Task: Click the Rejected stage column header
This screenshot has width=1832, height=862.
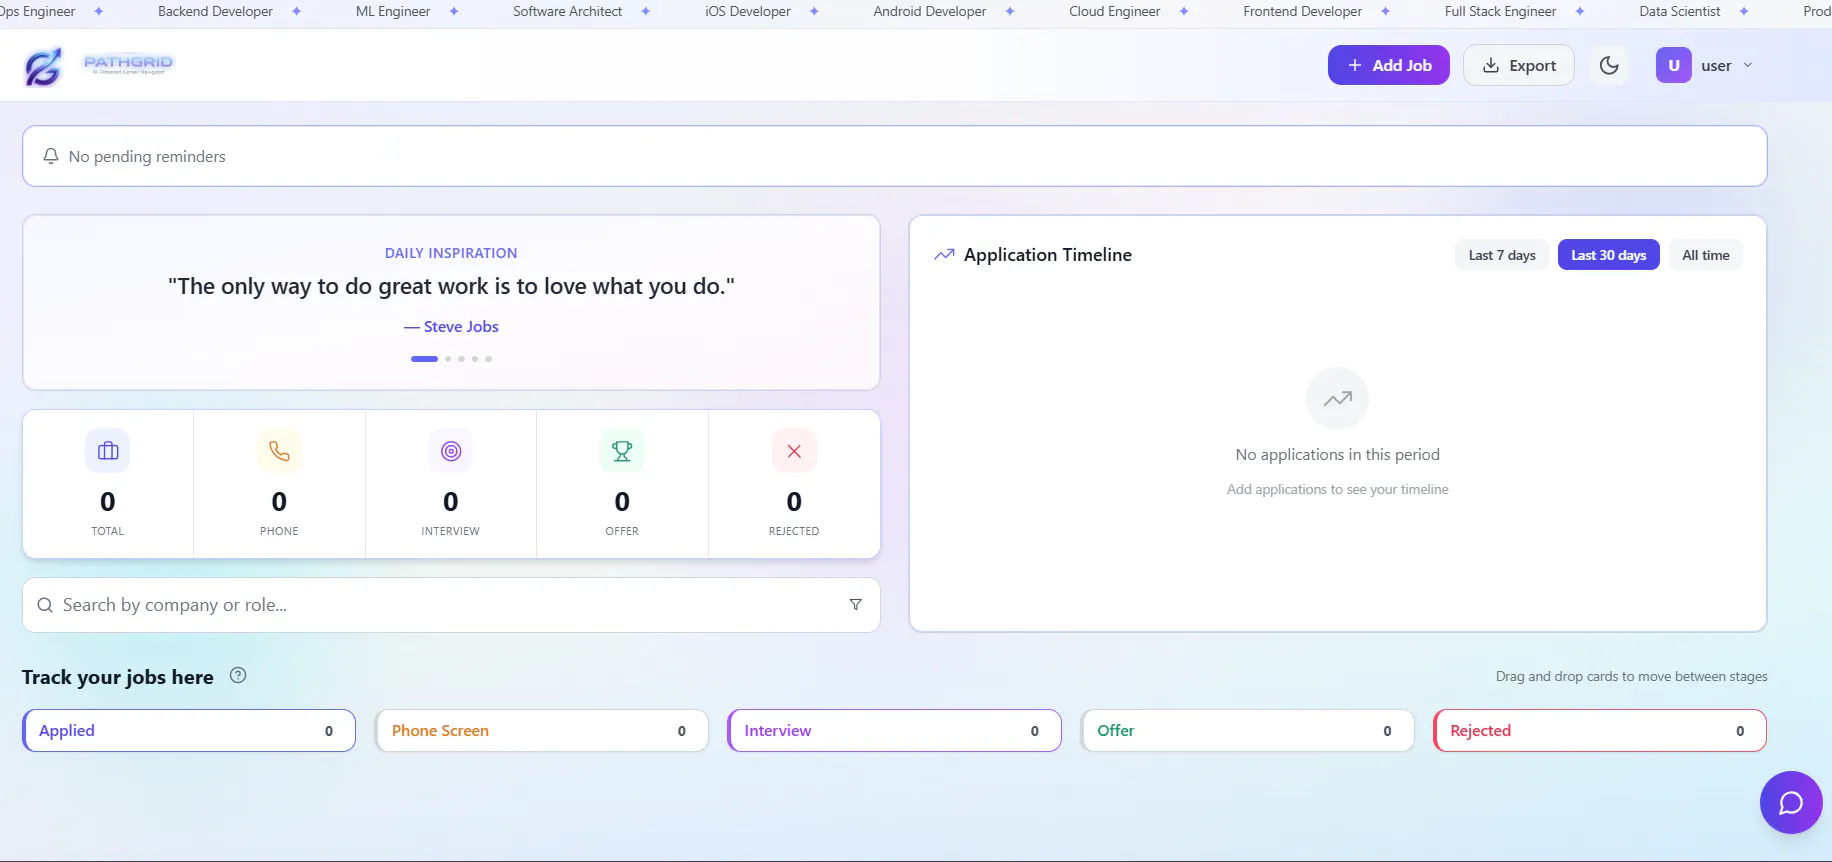Action: pyautogui.click(x=1600, y=731)
